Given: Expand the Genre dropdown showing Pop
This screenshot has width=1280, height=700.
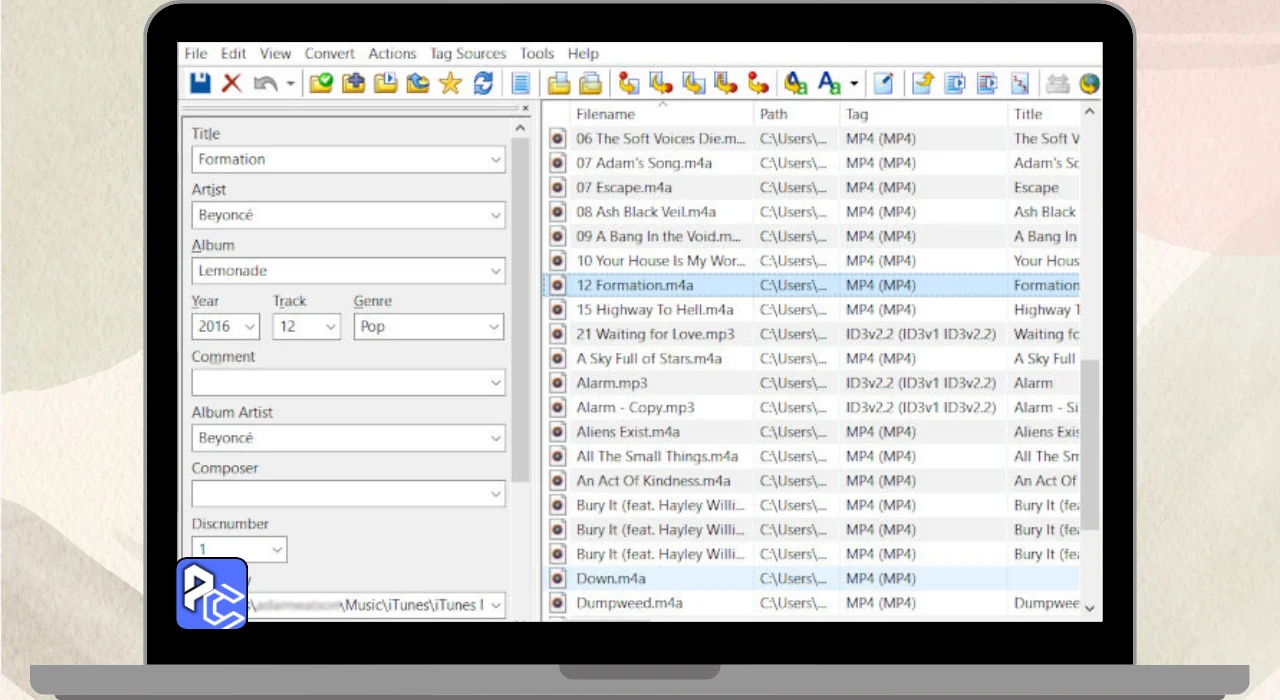Looking at the screenshot, I should [x=494, y=327].
